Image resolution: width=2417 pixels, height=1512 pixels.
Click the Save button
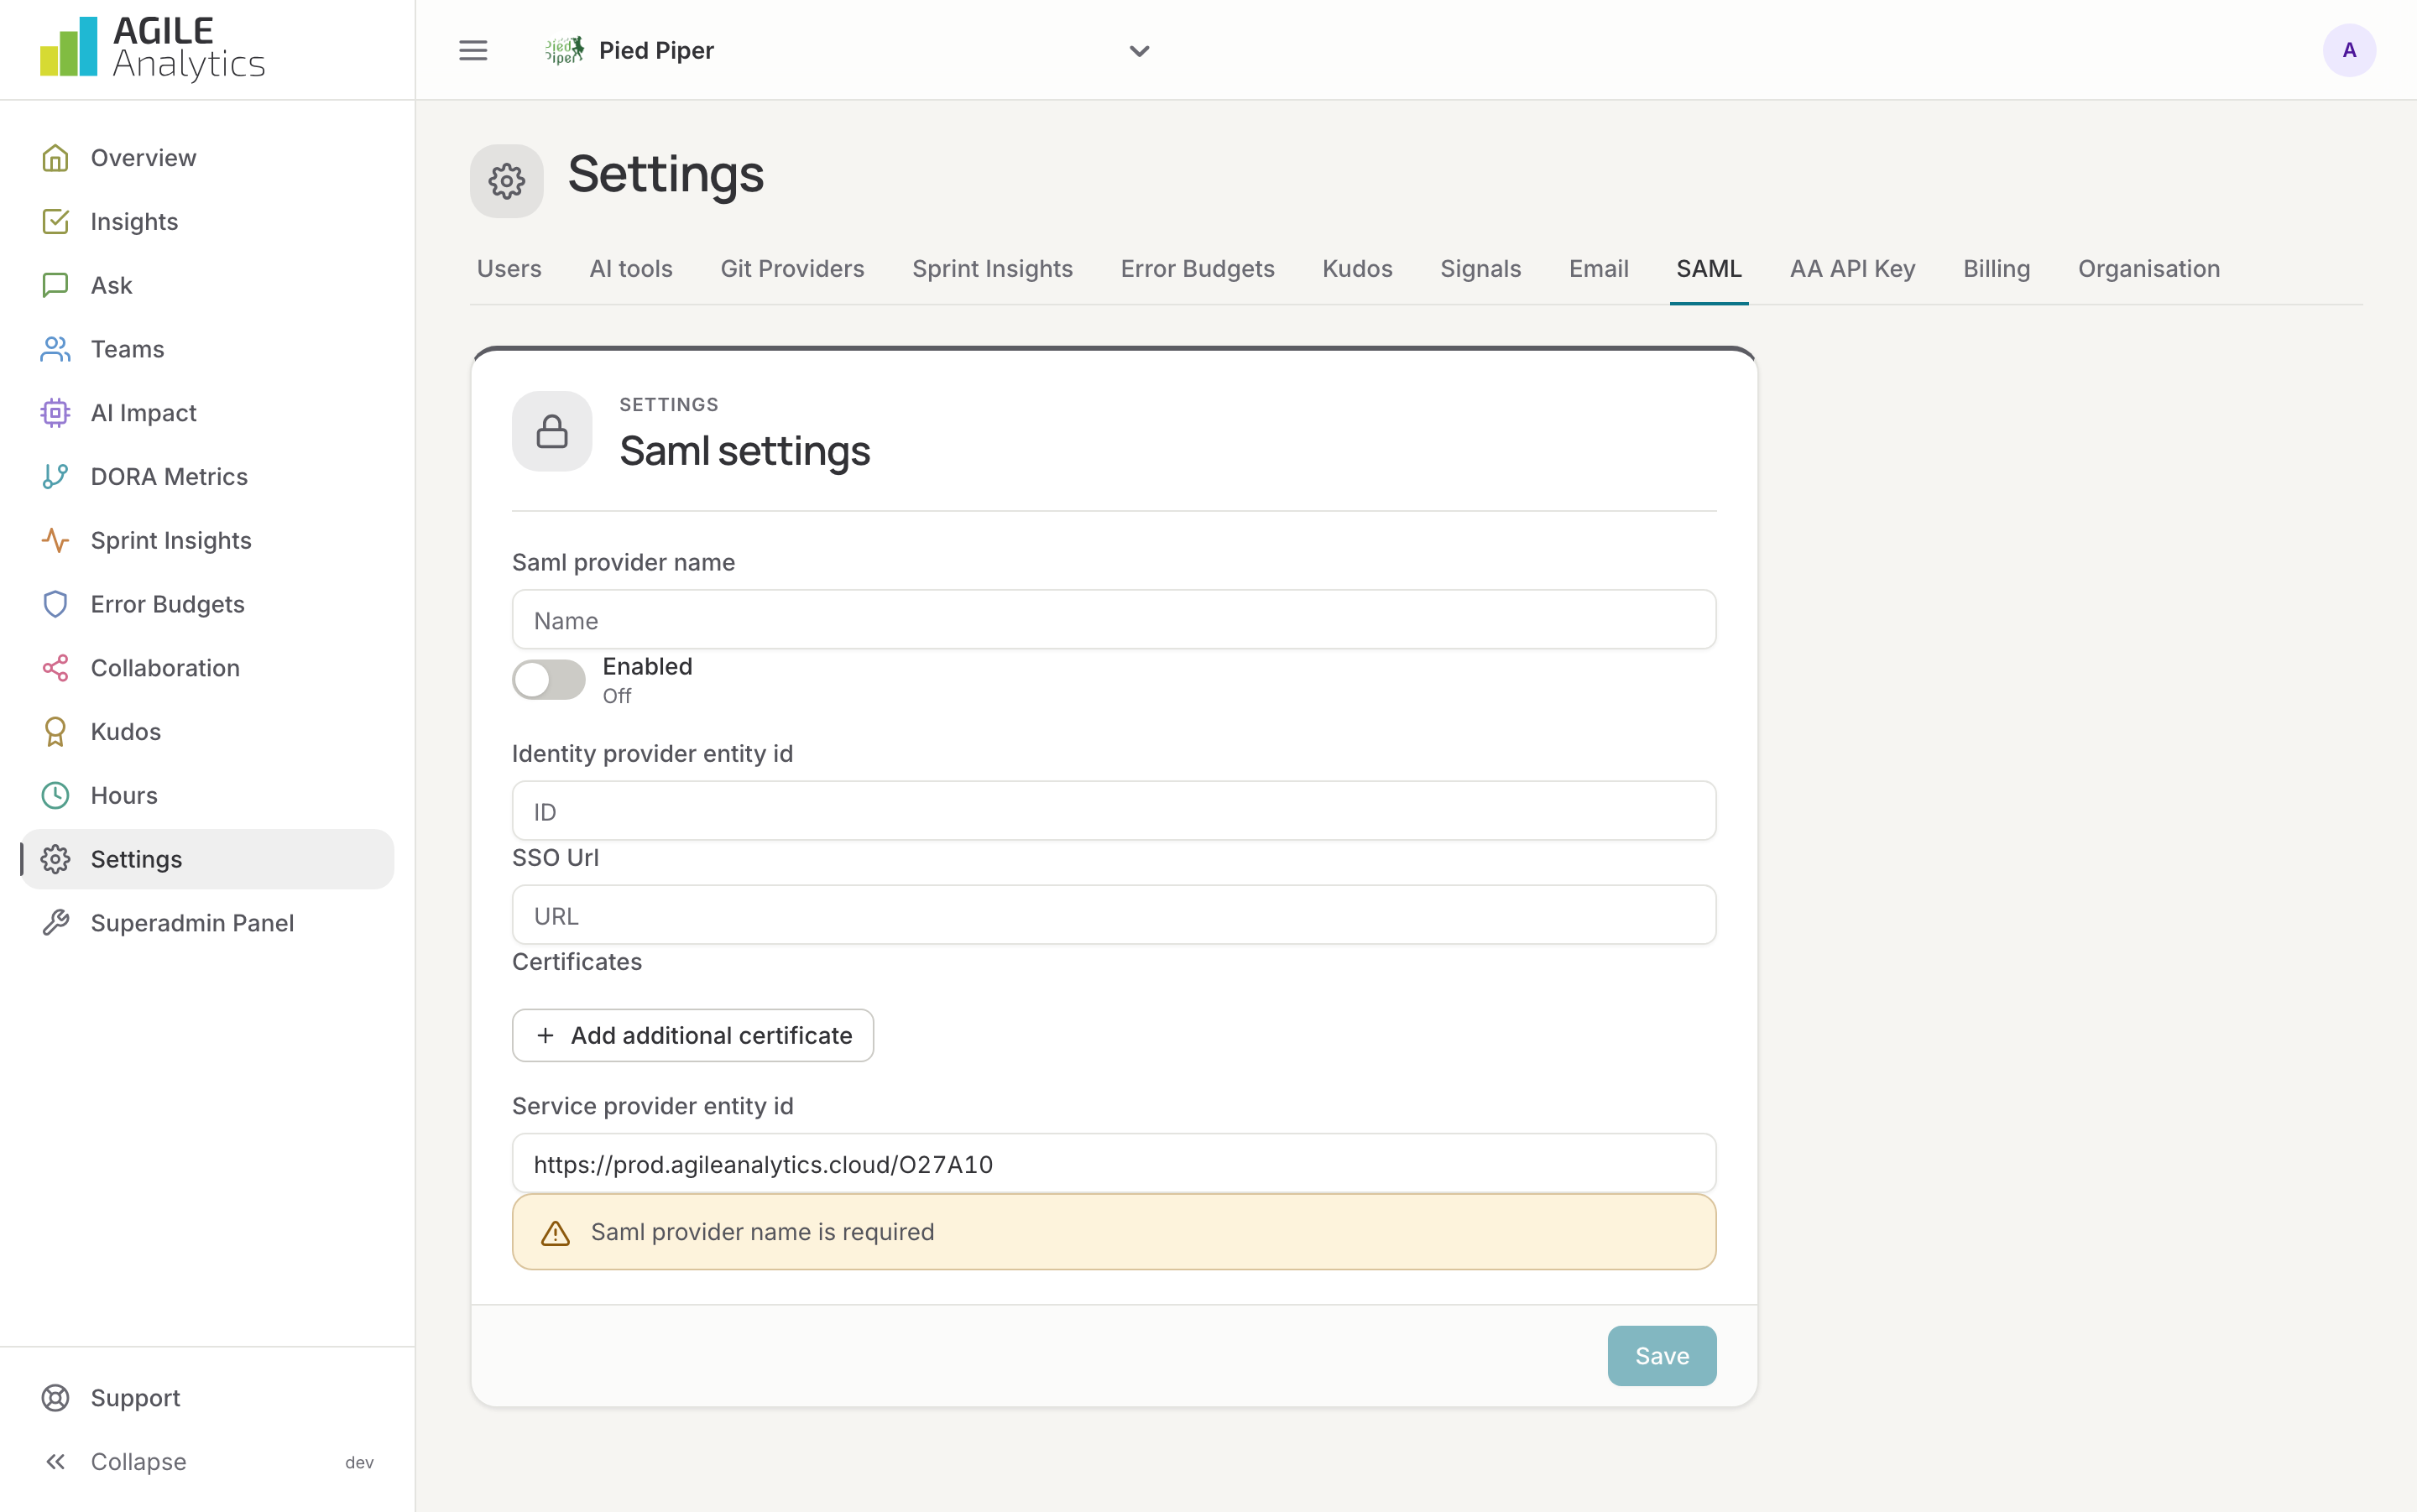coord(1662,1356)
